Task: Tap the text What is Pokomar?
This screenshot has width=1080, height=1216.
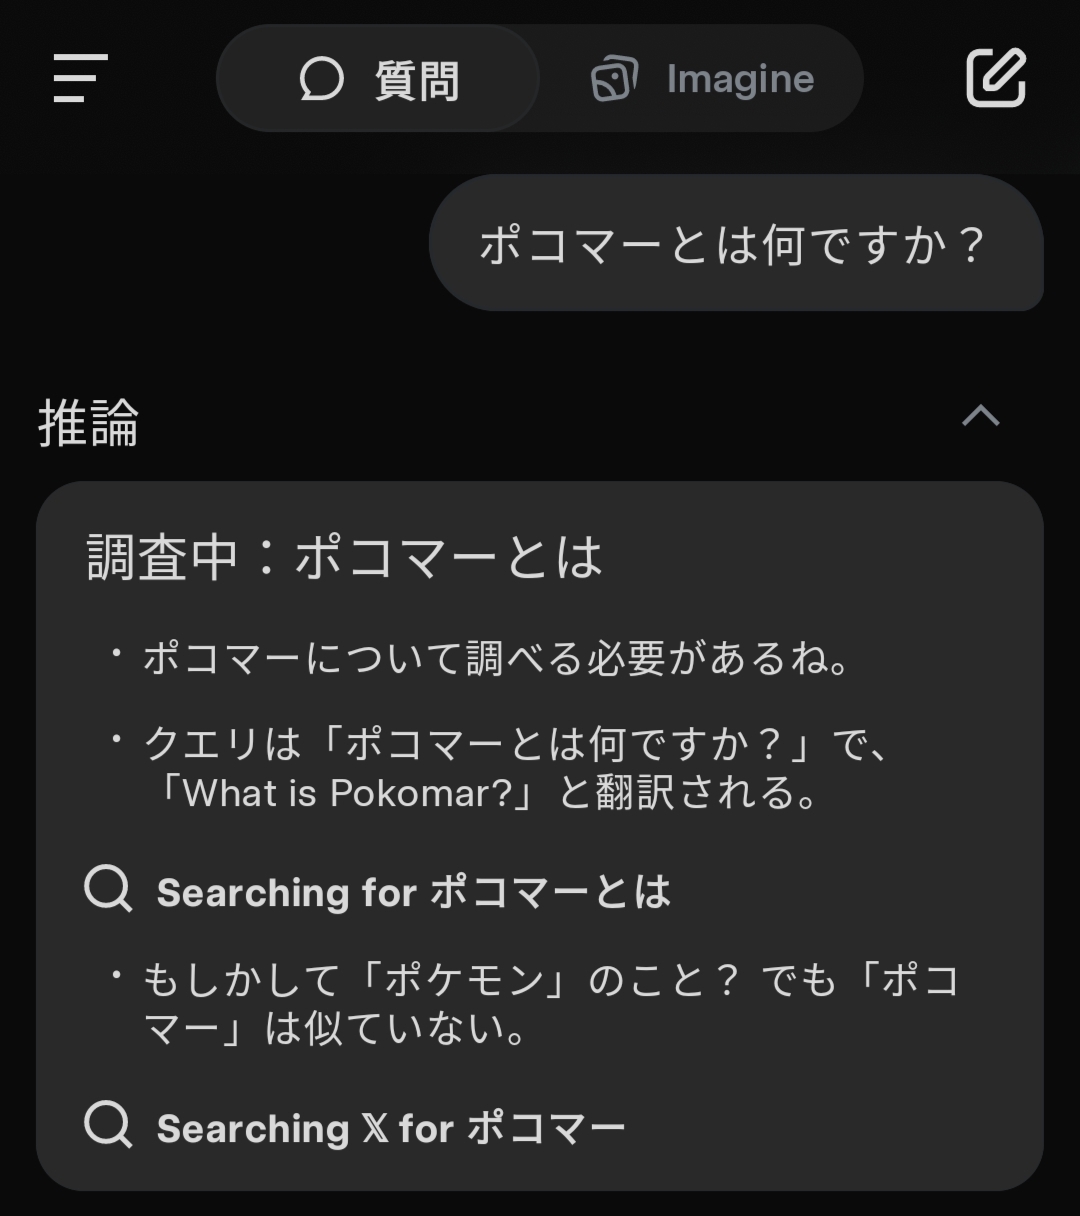Action: (347, 794)
